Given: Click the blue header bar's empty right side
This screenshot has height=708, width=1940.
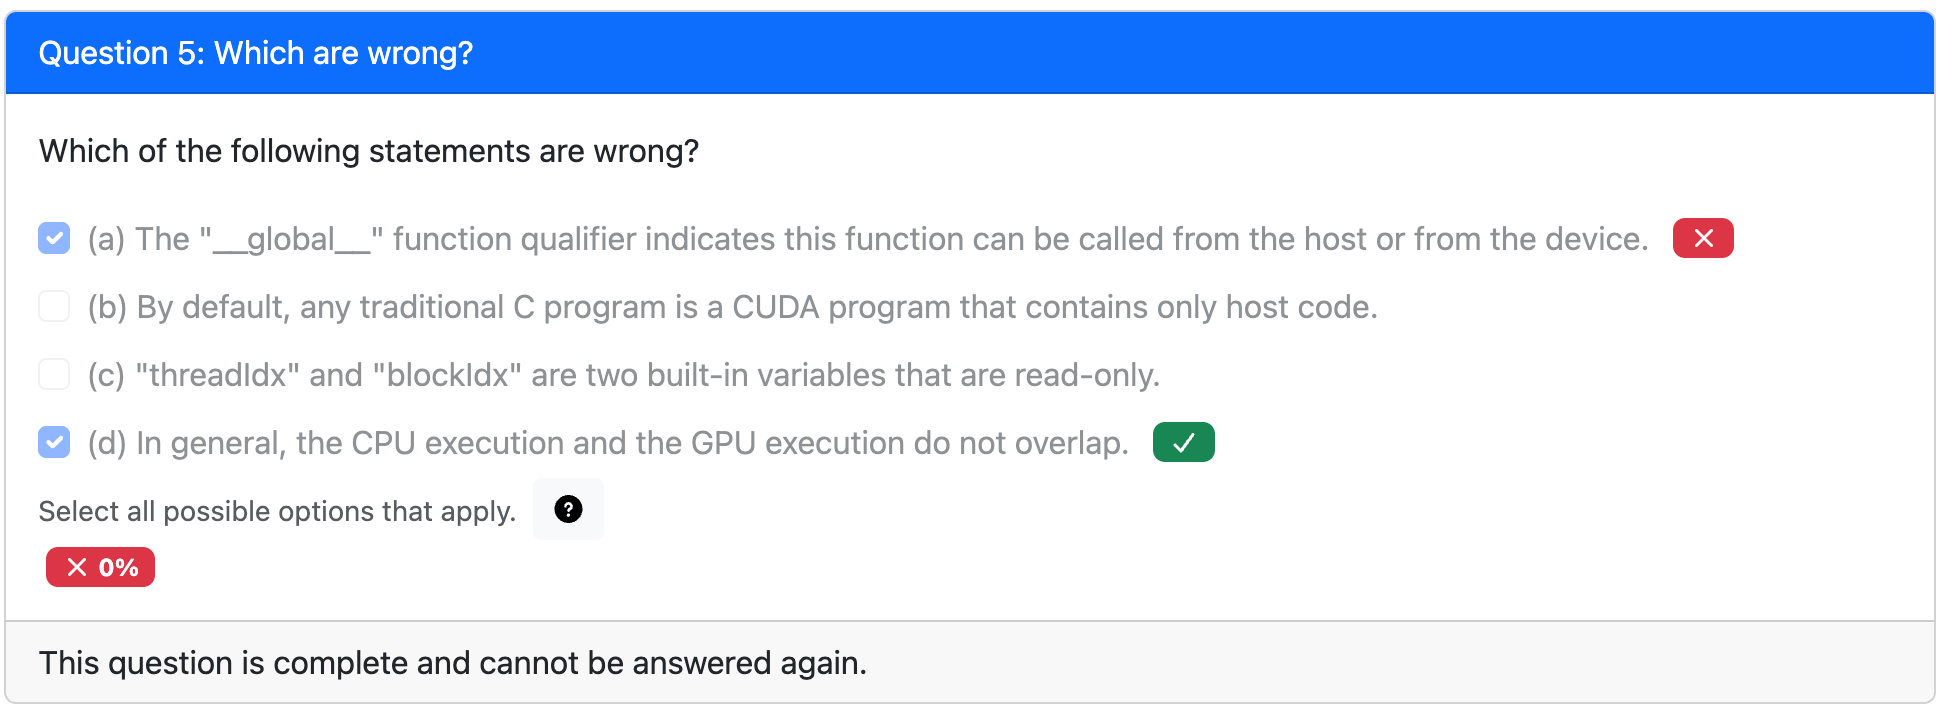Looking at the screenshot, I should (x=1400, y=53).
